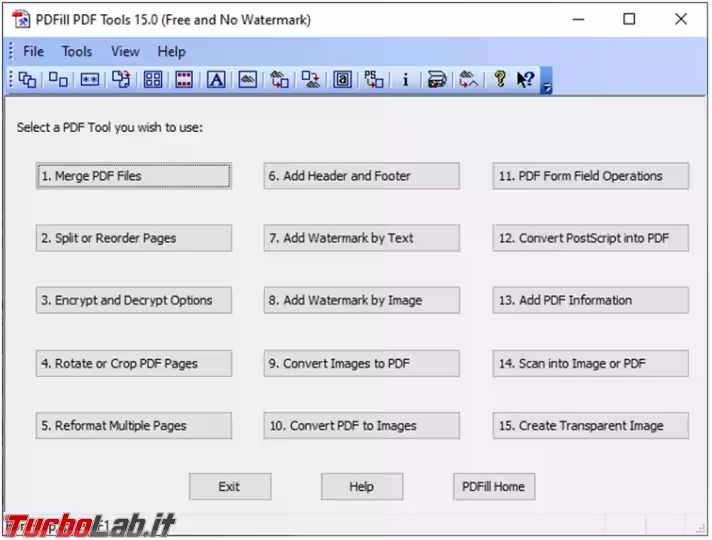Maximize the PDFill PDF Tools window
This screenshot has width=712, height=540.
[x=629, y=20]
